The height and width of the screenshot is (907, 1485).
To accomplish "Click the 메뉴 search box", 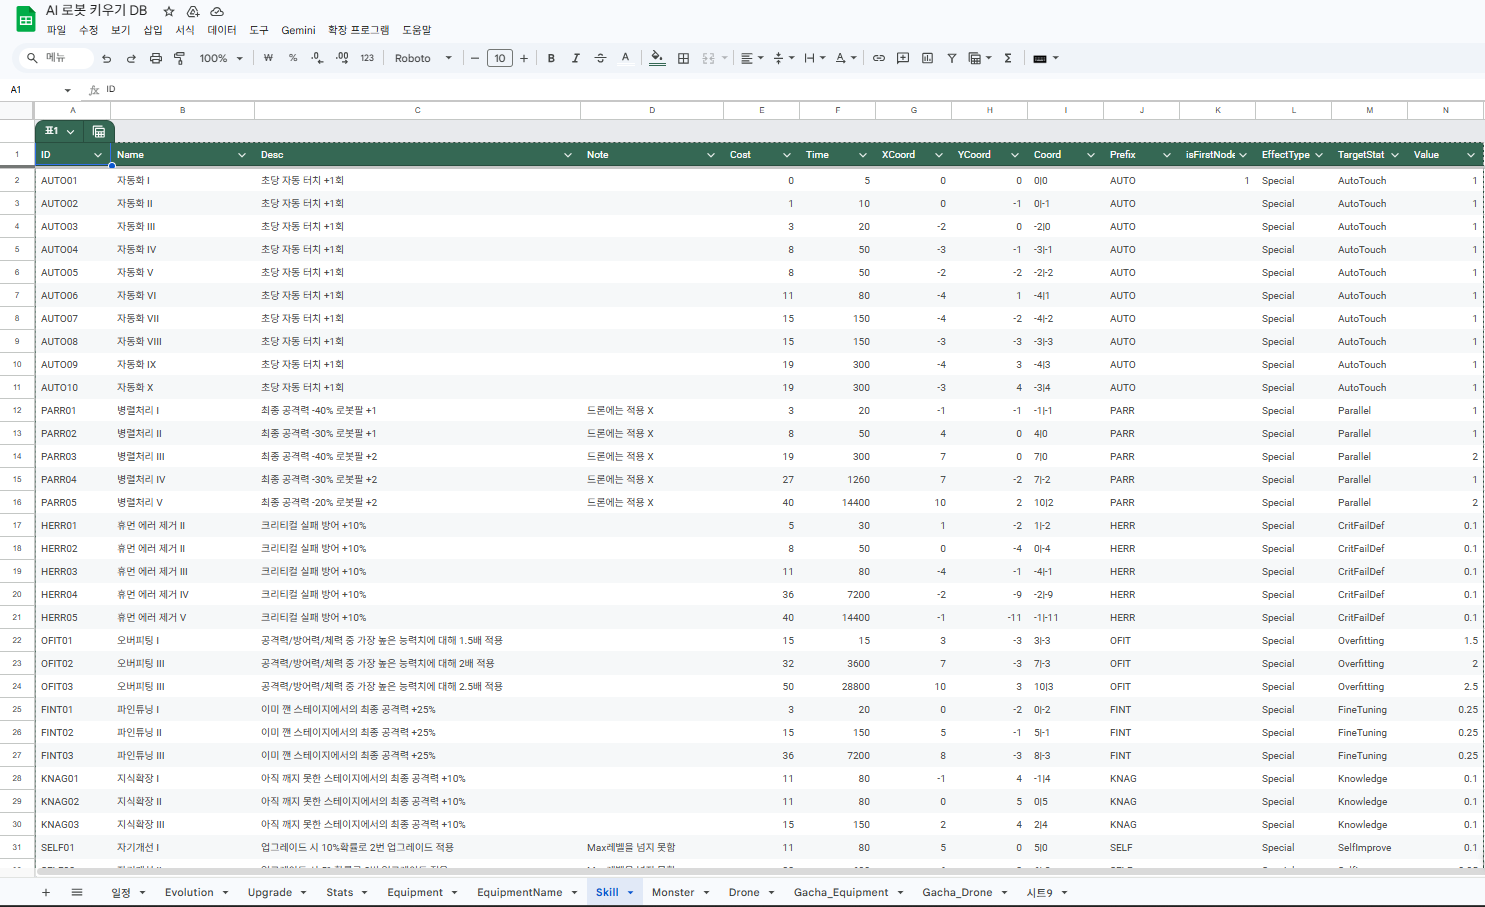I will tap(56, 58).
